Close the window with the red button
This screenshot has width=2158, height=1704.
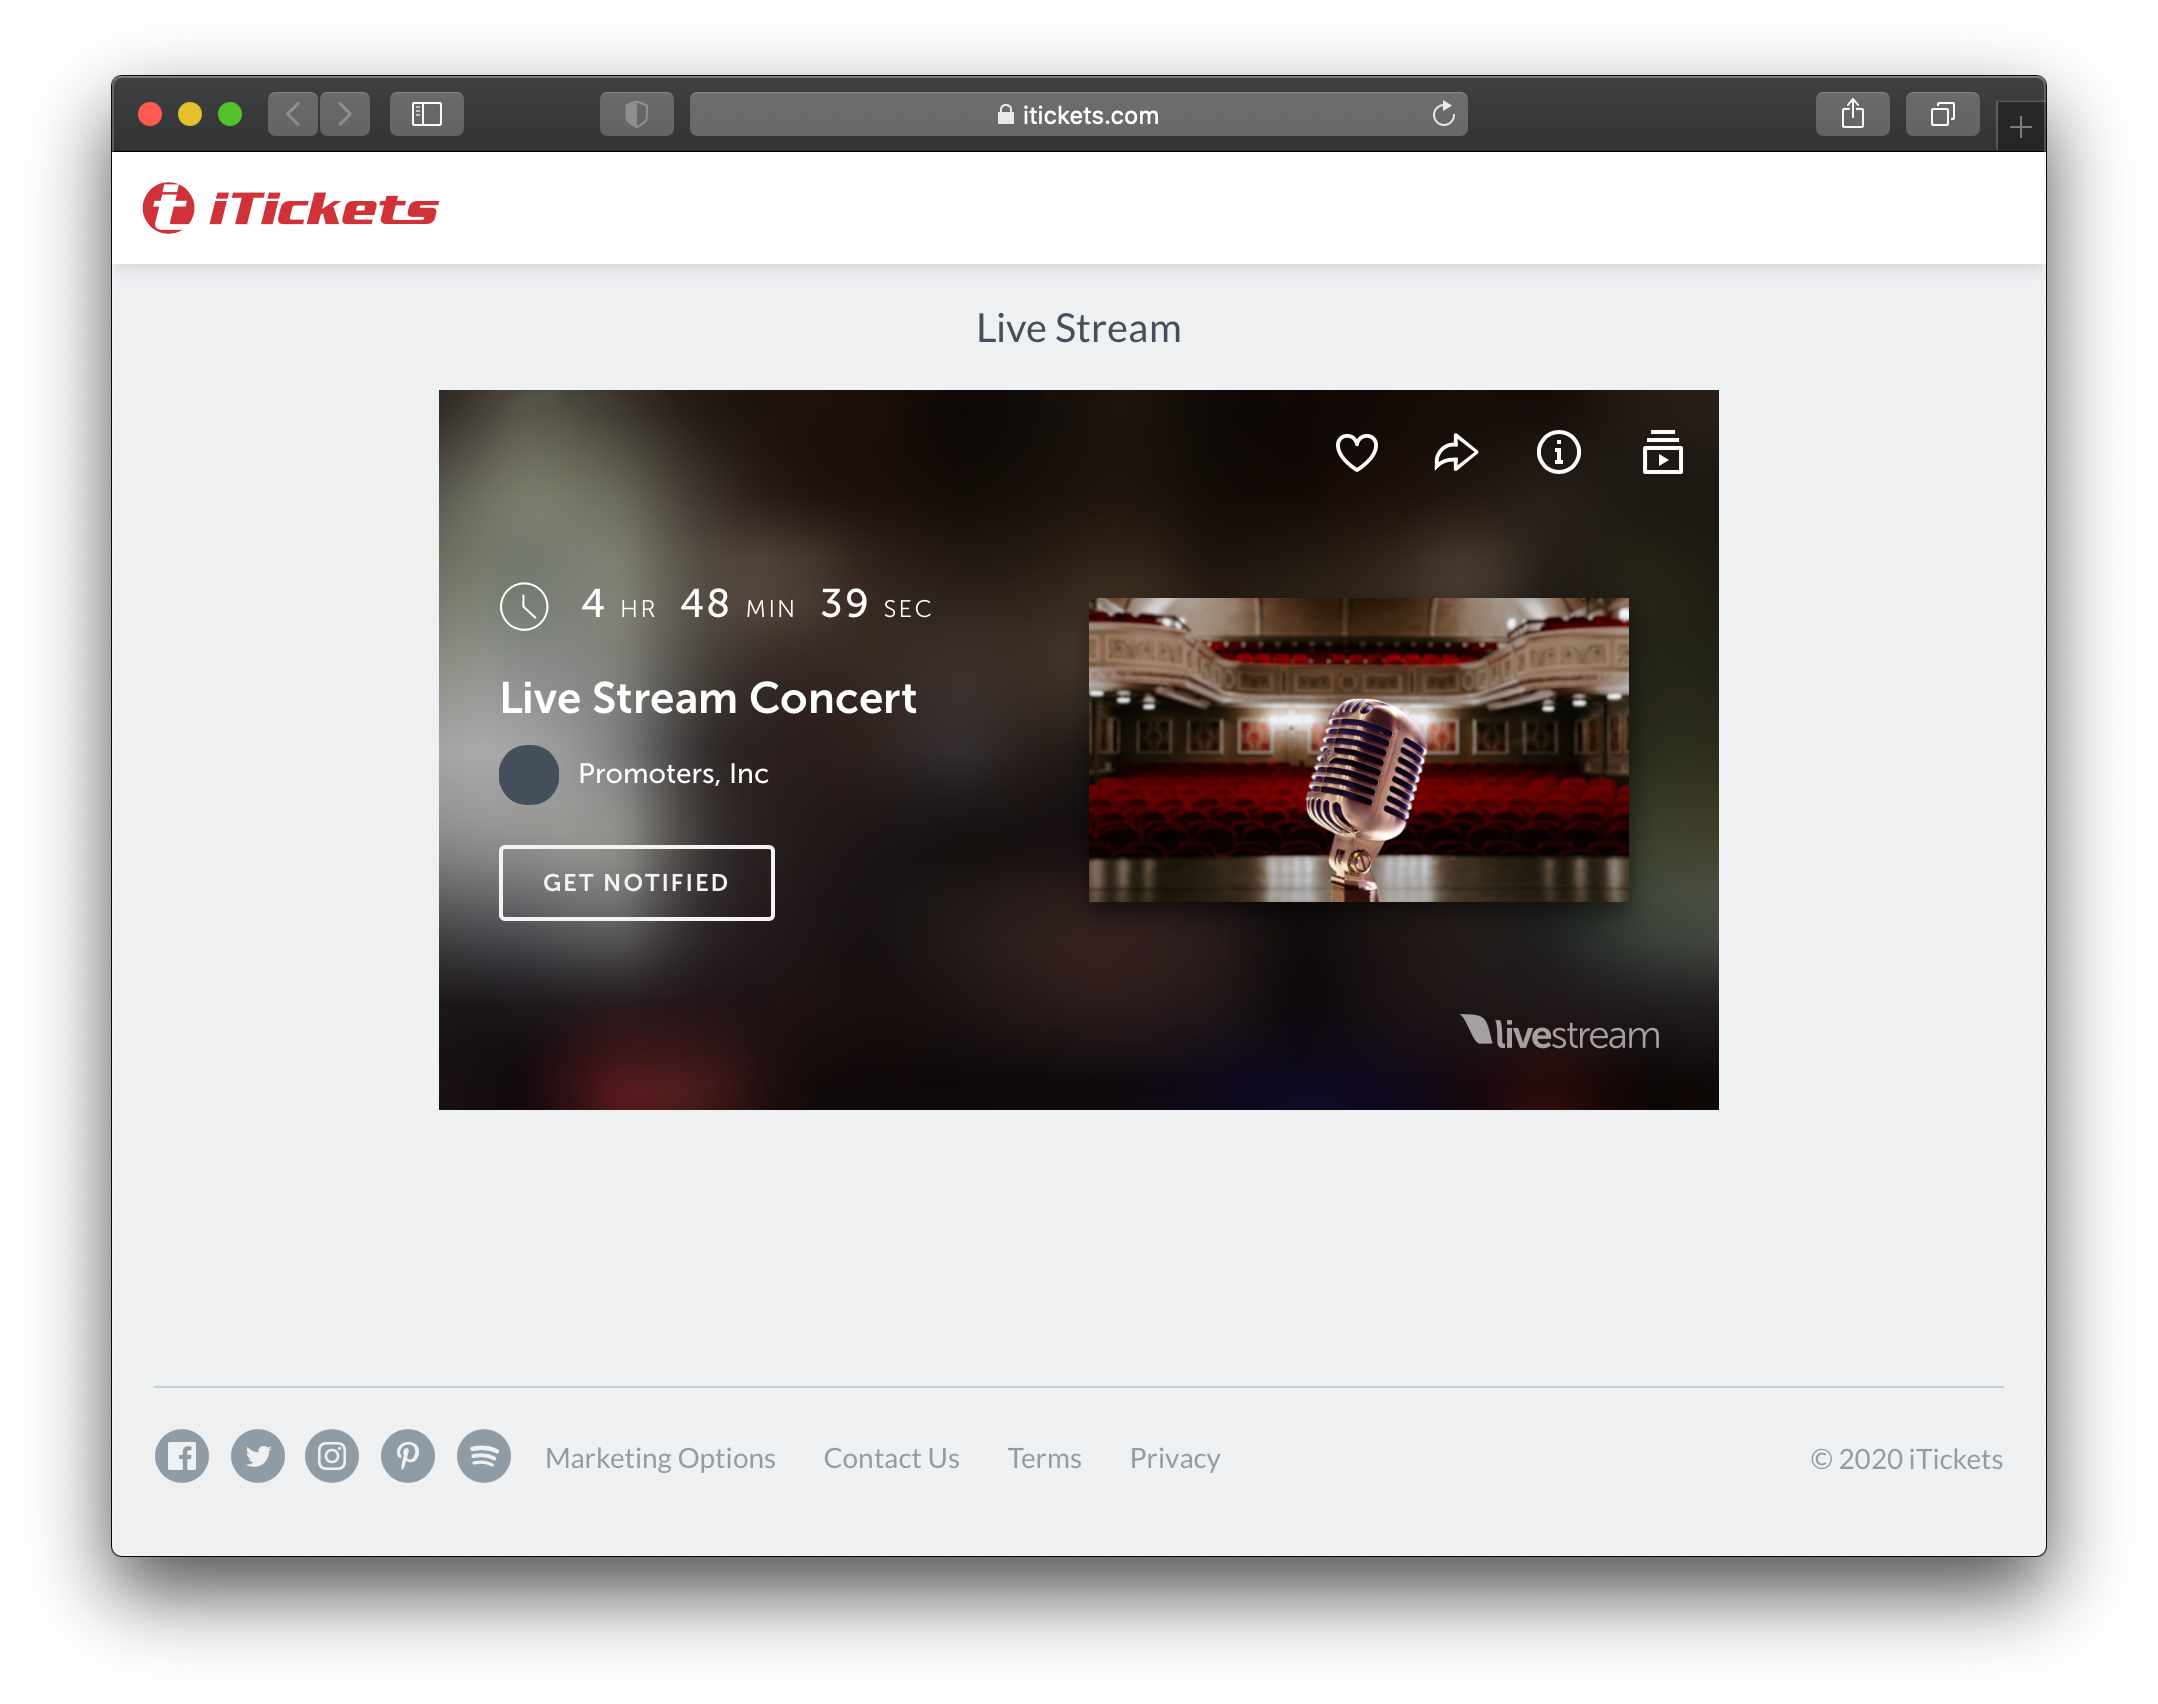click(150, 114)
